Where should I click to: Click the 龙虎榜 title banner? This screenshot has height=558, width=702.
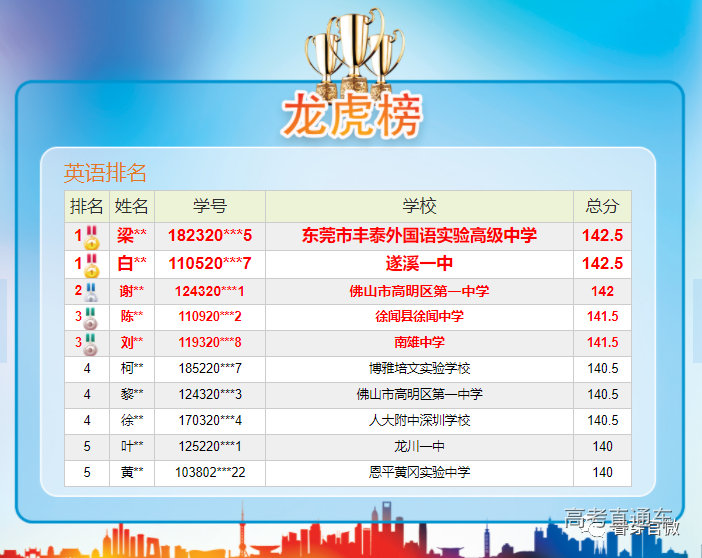pos(351,117)
